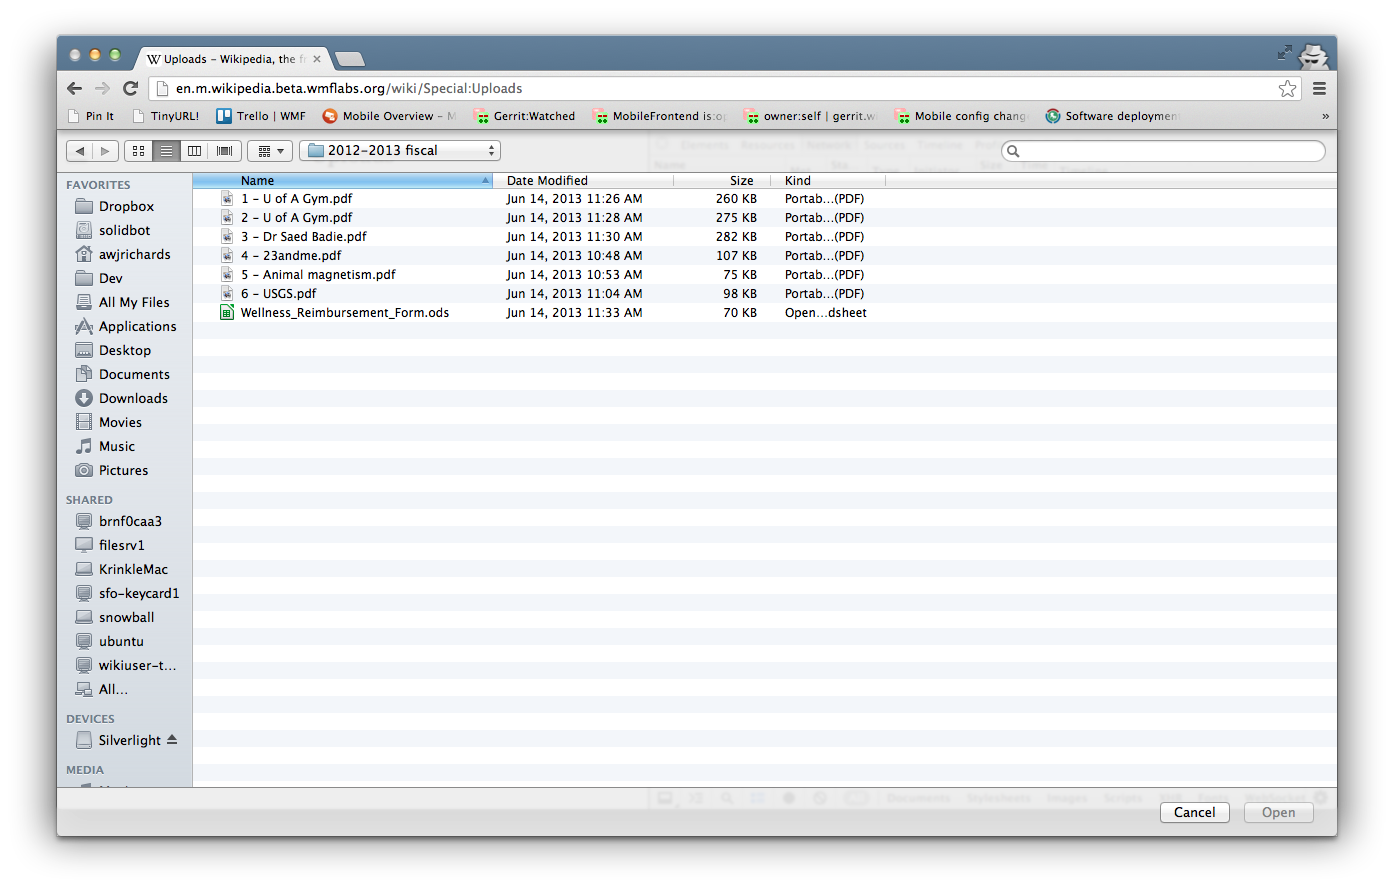Navigate back in the file dialog
This screenshot has width=1394, height=888.
80,151
